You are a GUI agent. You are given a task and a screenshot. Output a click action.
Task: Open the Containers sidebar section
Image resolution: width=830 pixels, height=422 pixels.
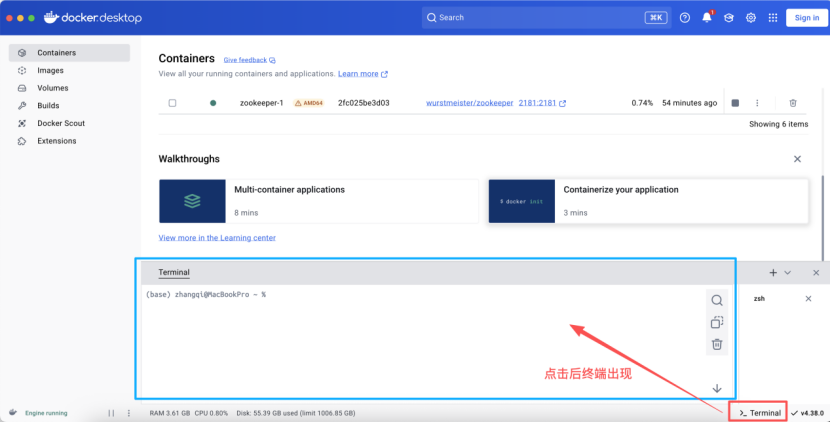69,53
